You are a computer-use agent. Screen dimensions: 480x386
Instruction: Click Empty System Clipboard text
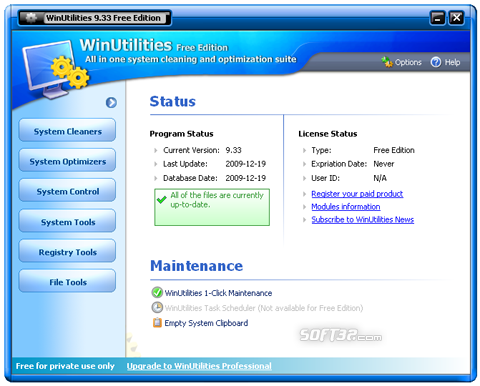[206, 323]
